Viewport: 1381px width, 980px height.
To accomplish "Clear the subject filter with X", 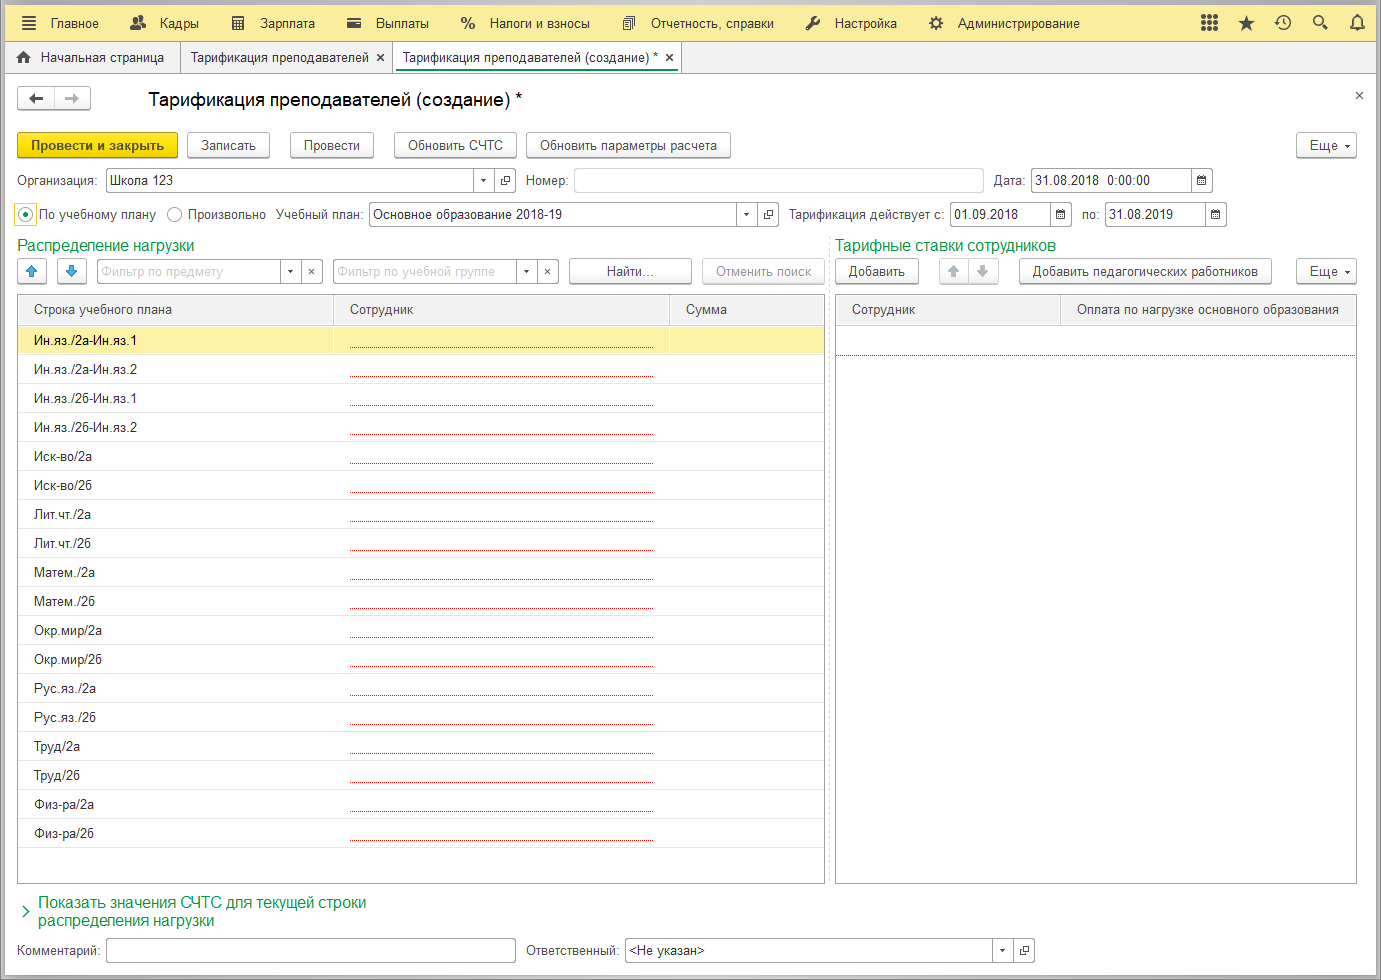I will click(x=312, y=271).
